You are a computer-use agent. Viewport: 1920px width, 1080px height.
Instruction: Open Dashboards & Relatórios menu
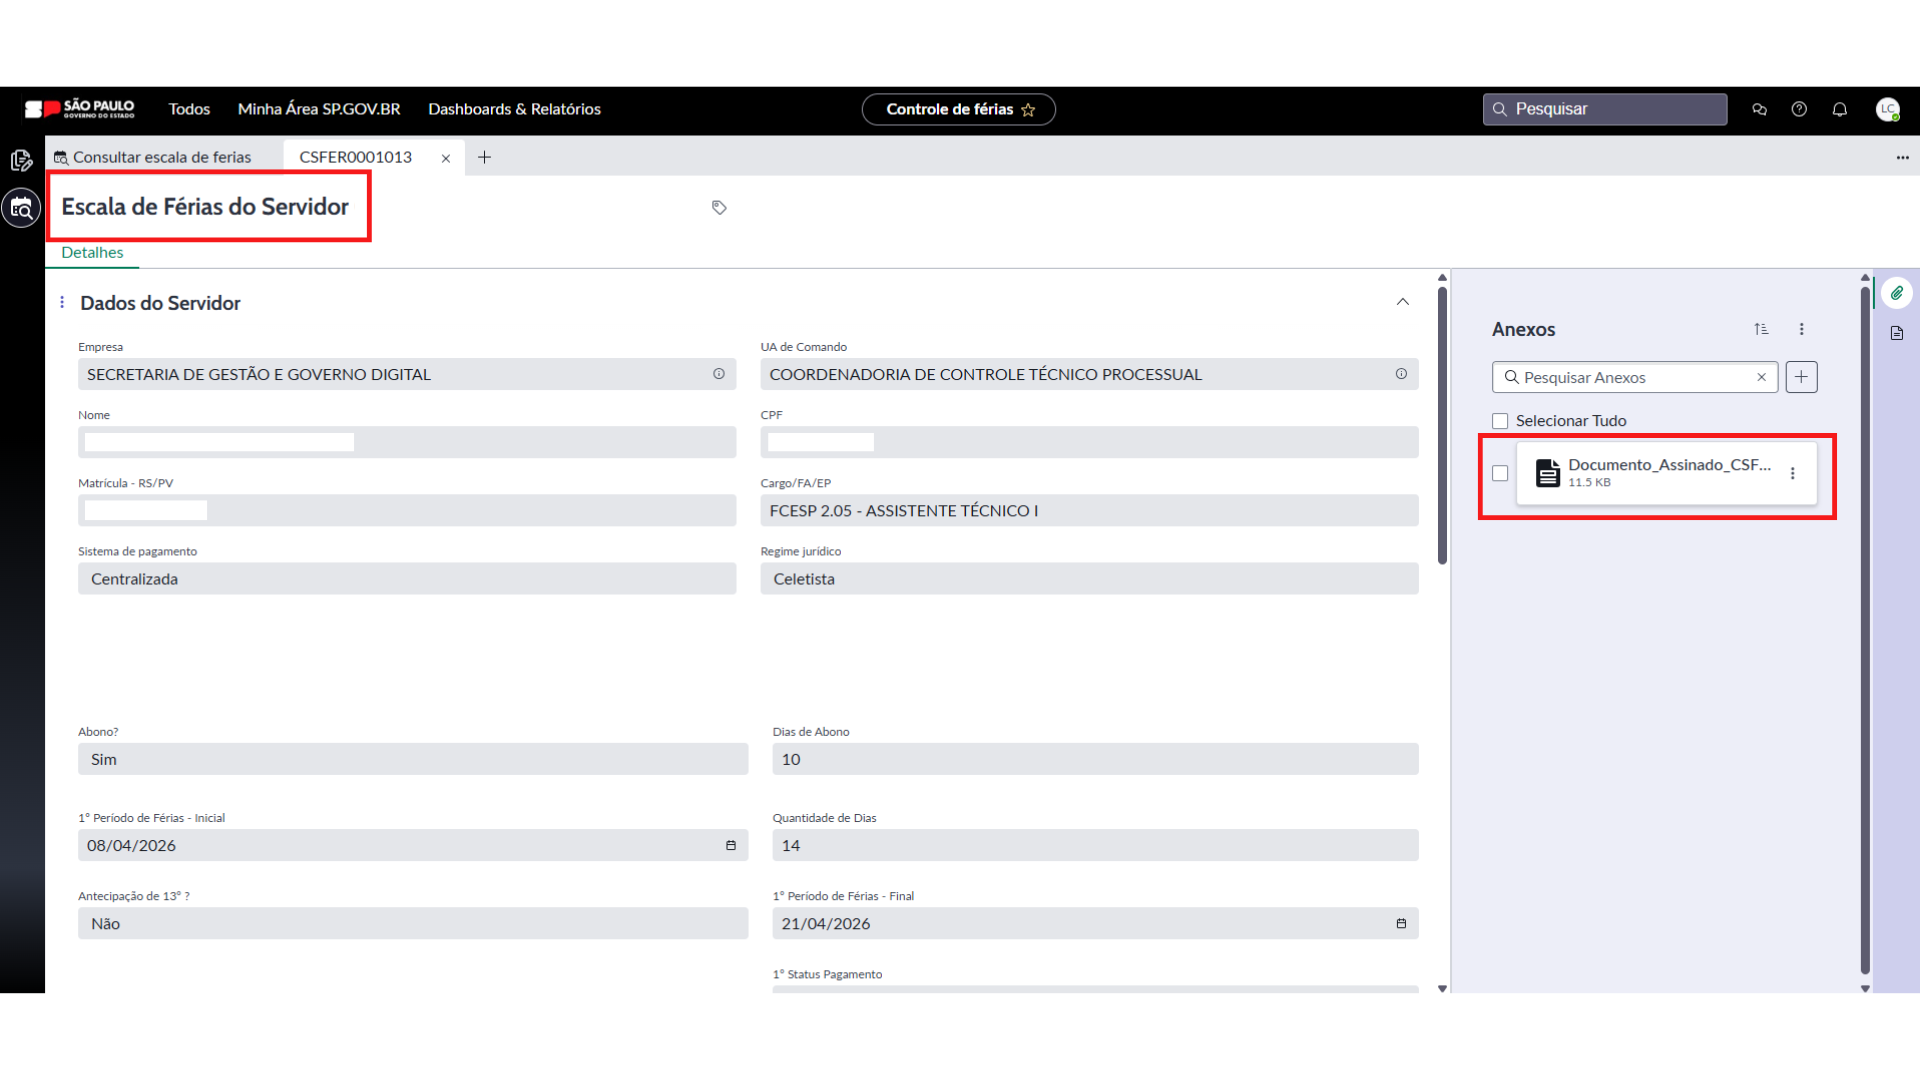[x=514, y=109]
